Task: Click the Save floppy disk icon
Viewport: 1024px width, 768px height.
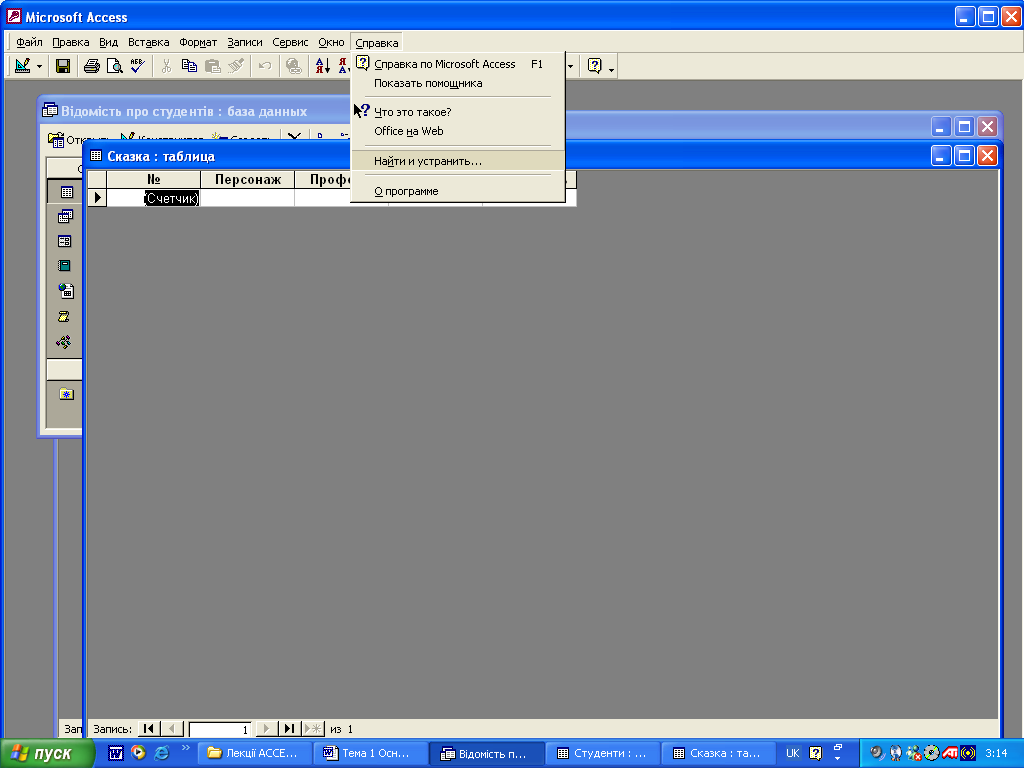Action: (63, 66)
